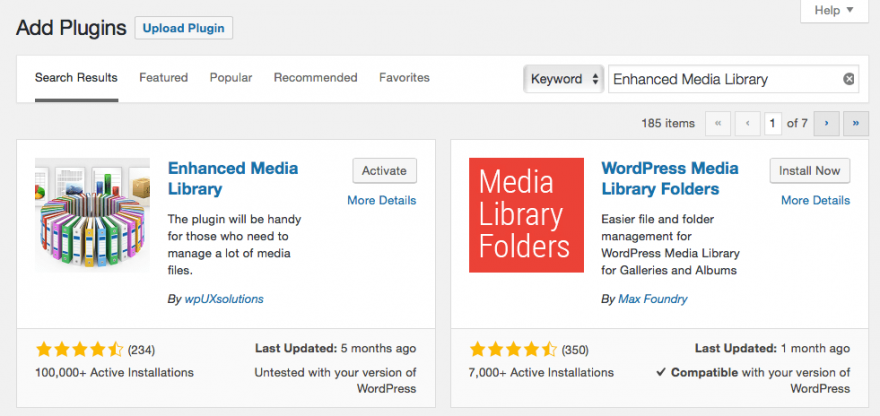View More Details for Enhanced Media Library

click(382, 200)
